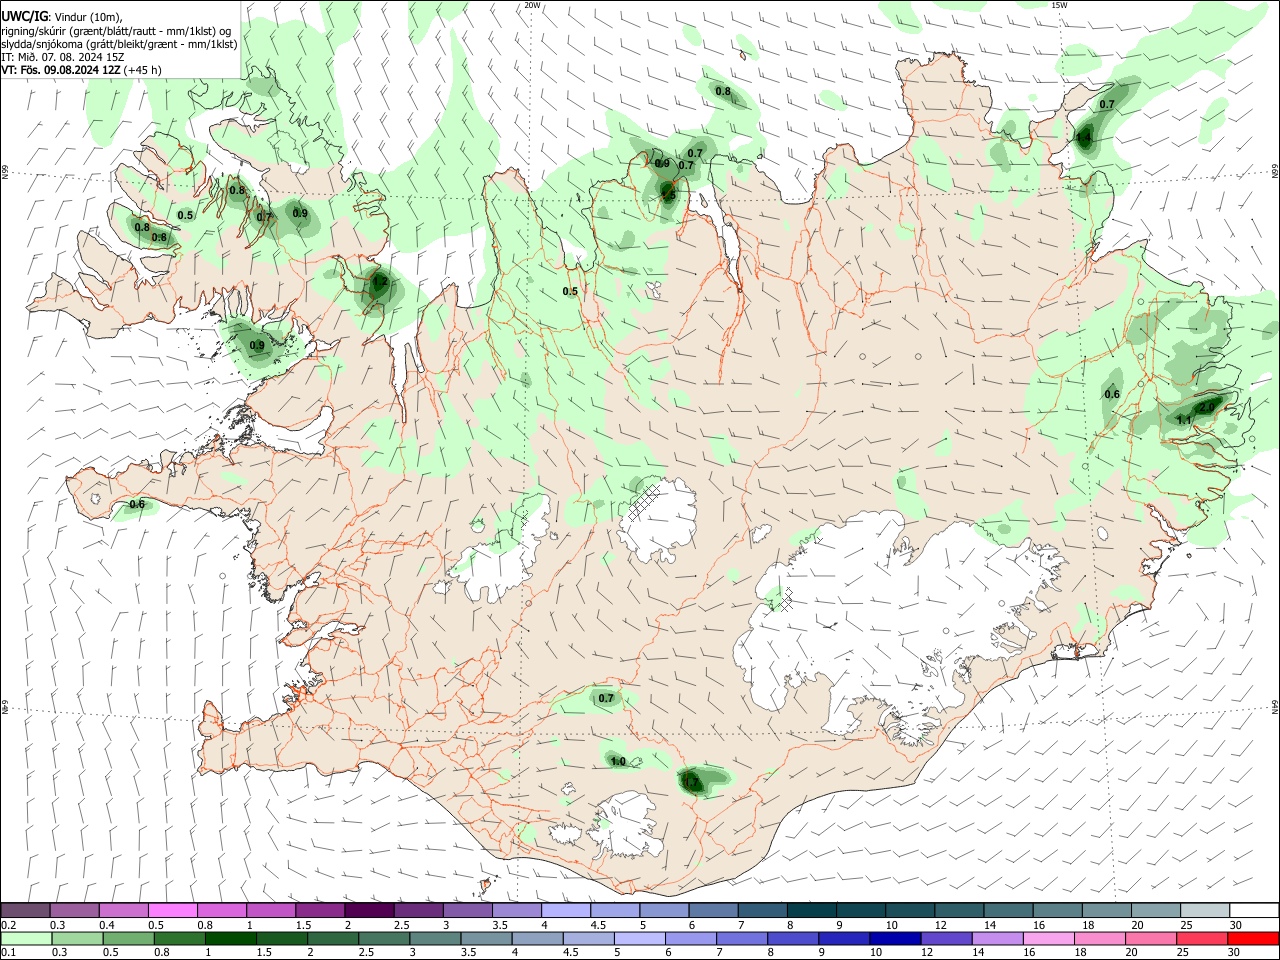Click the 0.8 value offshore north of Iceland
1280x960 pixels.
pos(723,91)
